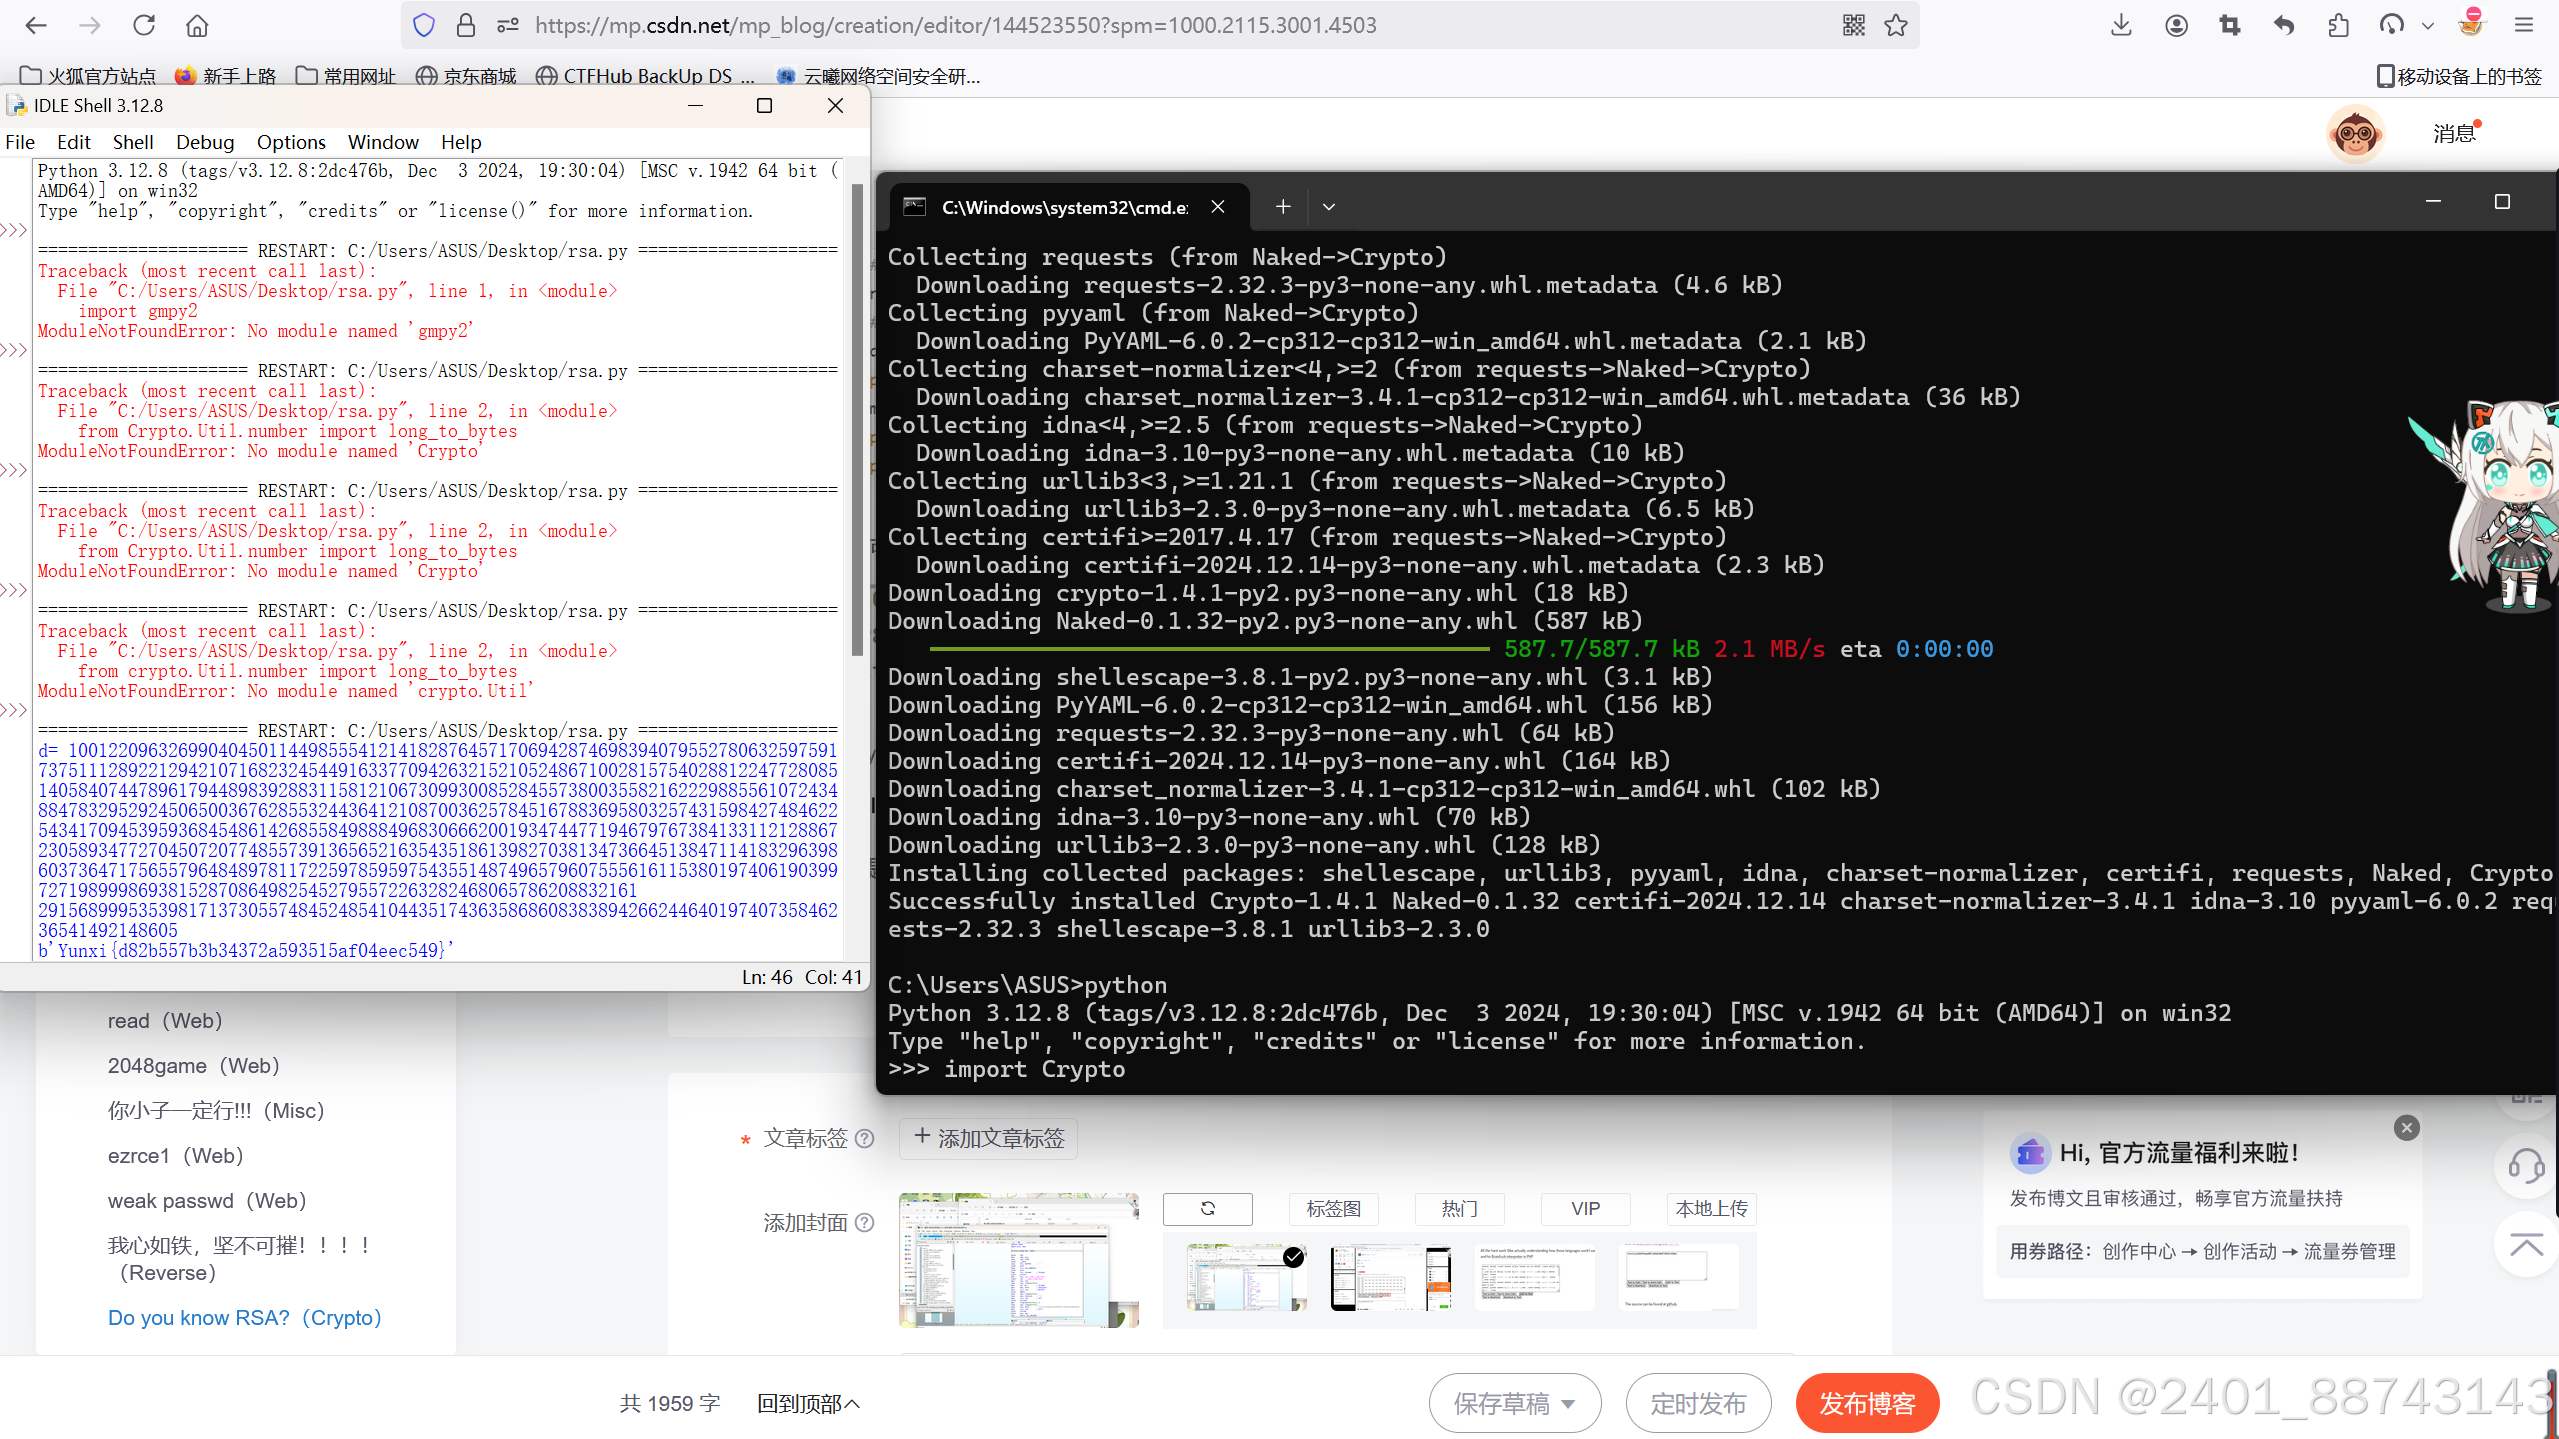Screen dimensions: 2559x1439
Task: Open terminal tab dropdown chevron
Action: coord(1329,207)
